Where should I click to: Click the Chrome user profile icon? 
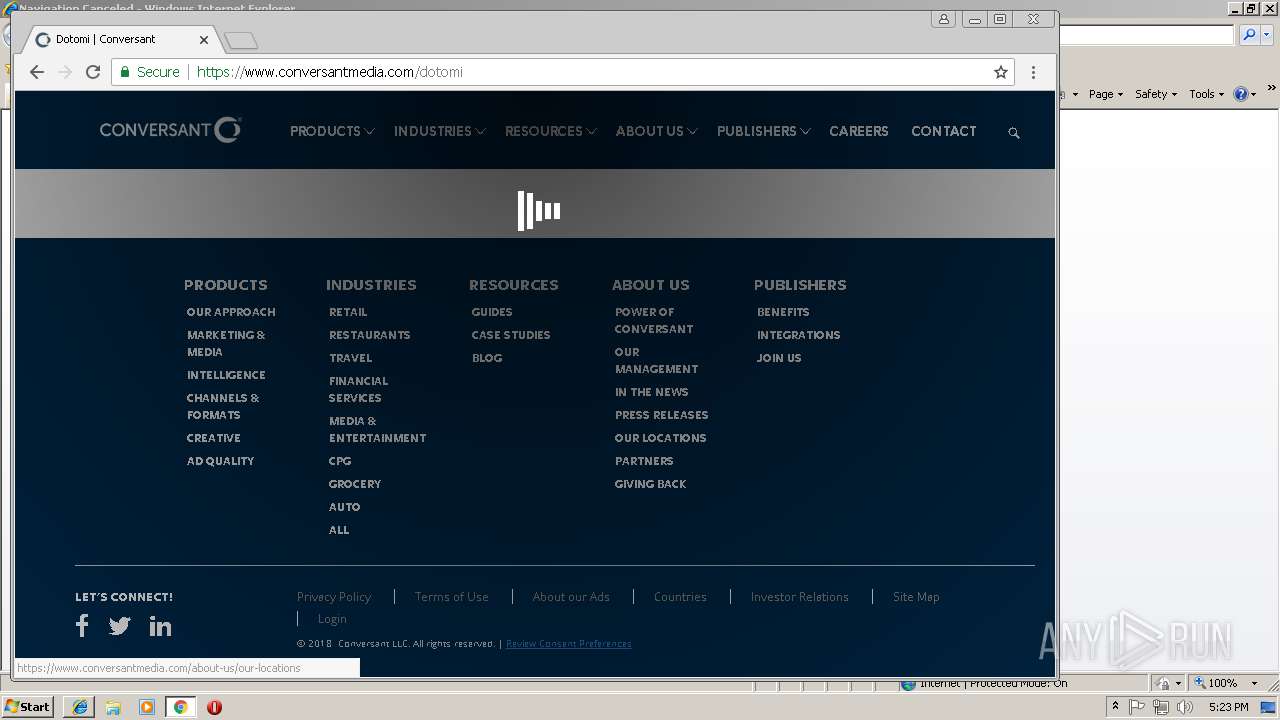(943, 19)
